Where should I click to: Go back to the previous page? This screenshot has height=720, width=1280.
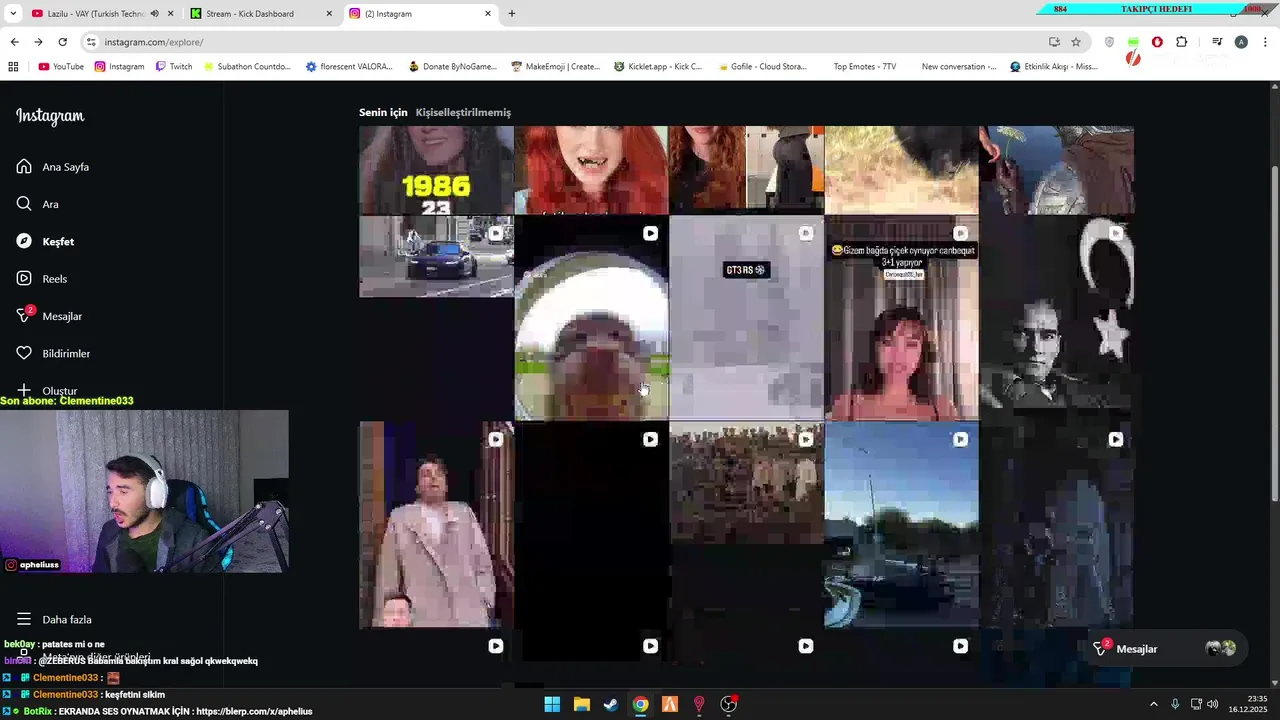click(14, 42)
